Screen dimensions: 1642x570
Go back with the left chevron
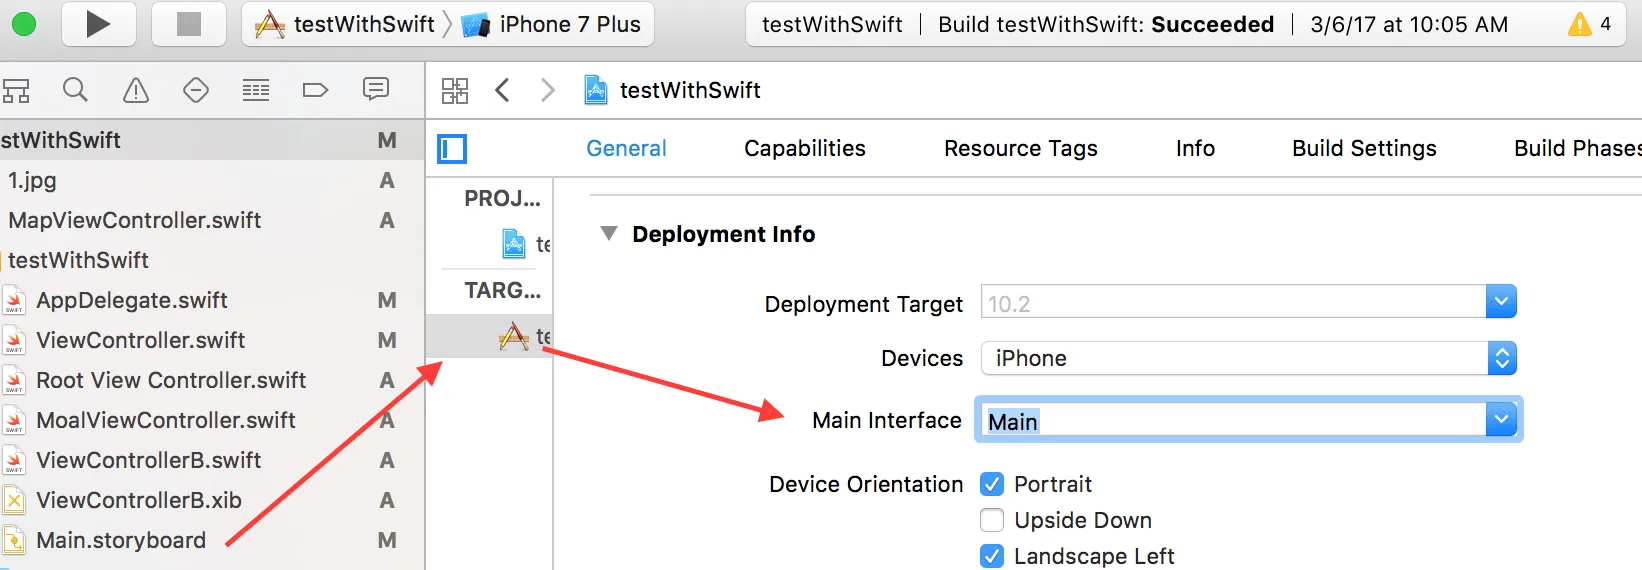[x=503, y=91]
